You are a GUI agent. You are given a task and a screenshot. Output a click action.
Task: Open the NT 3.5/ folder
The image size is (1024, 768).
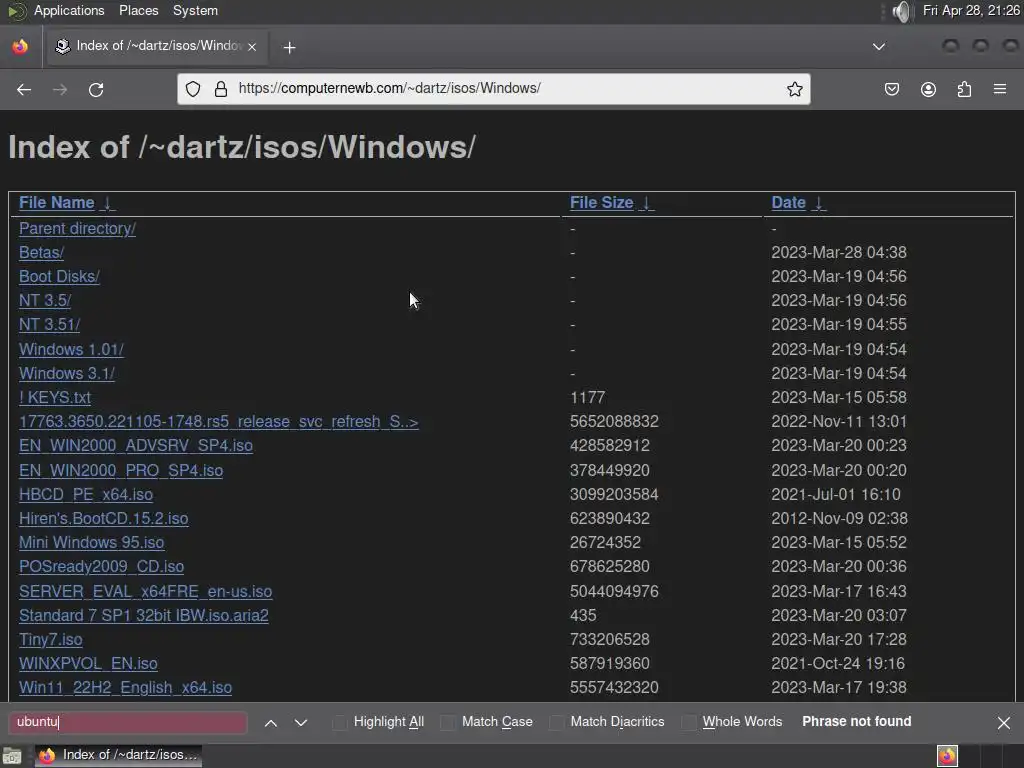point(45,300)
